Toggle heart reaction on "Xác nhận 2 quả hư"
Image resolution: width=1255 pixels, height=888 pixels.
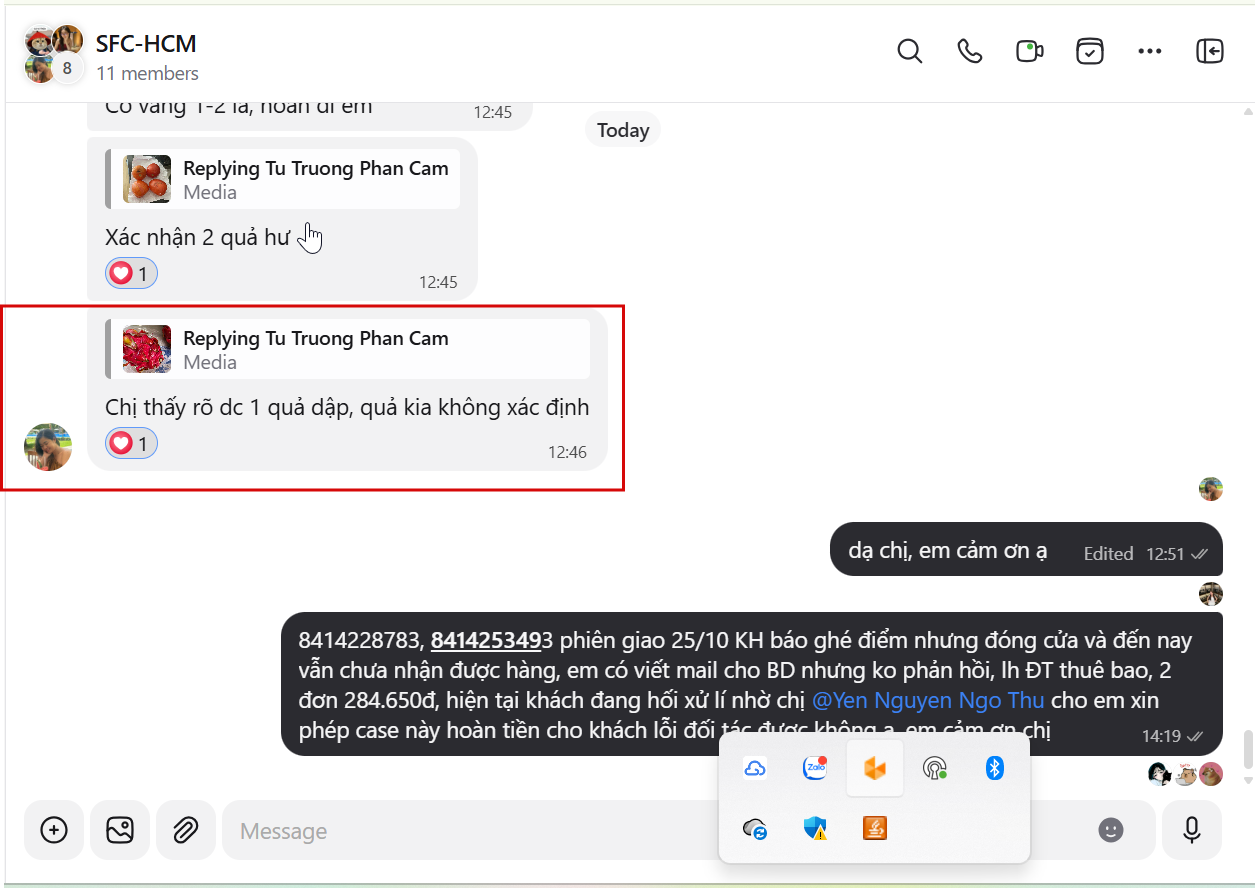click(x=131, y=274)
